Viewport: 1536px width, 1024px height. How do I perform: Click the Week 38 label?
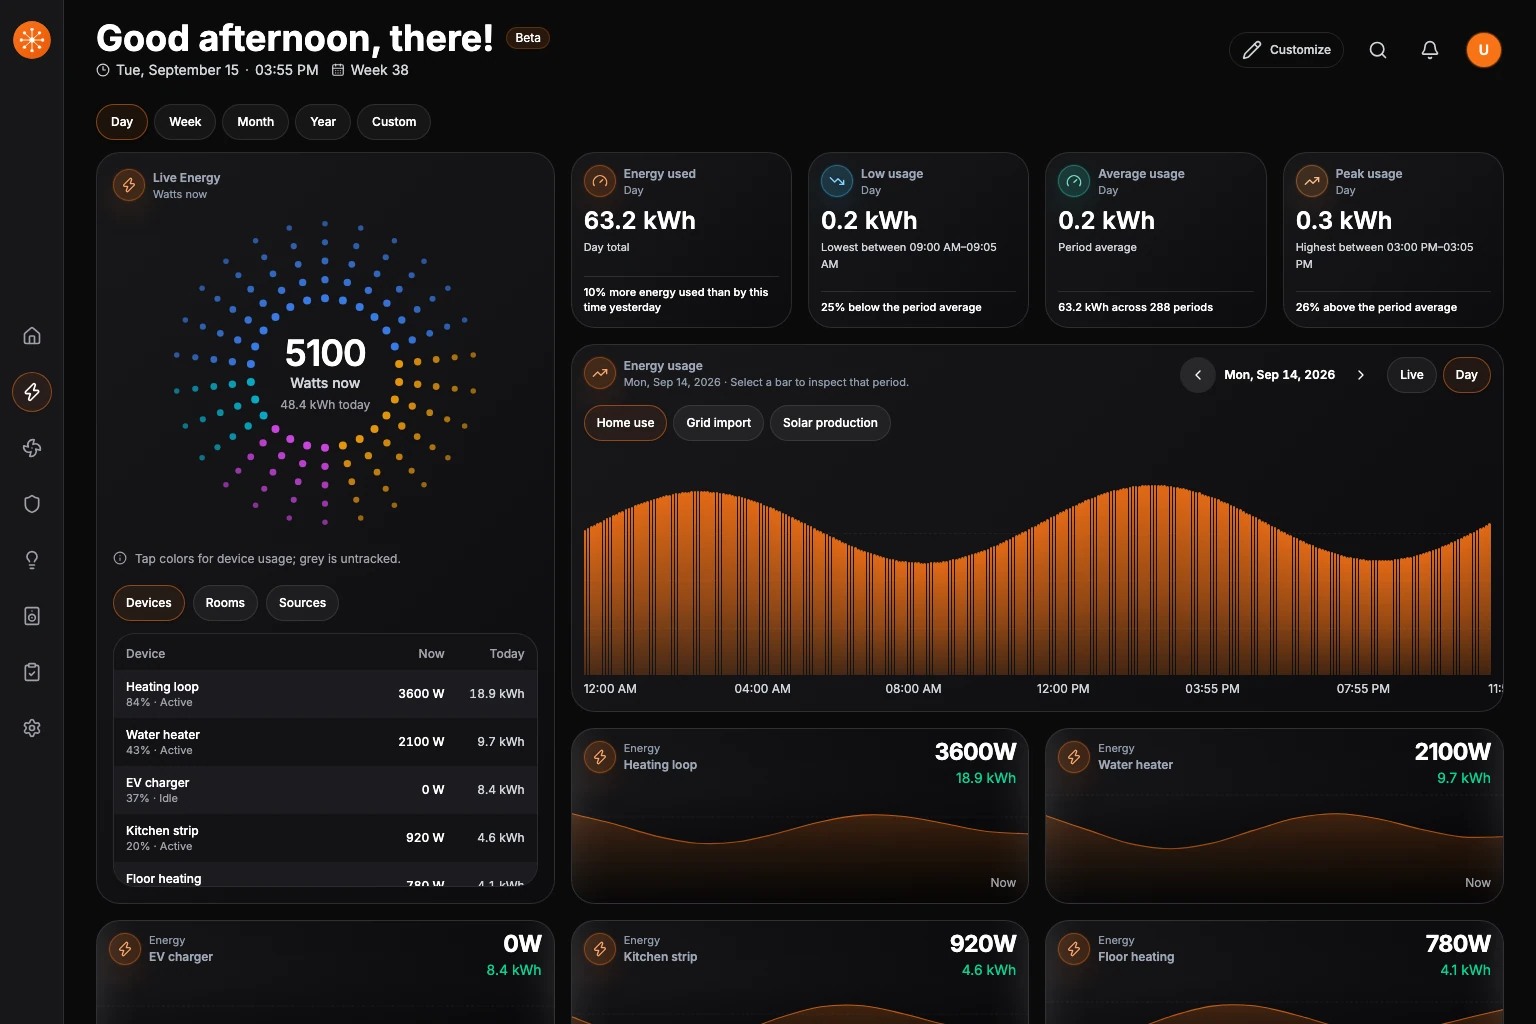pyautogui.click(x=379, y=70)
